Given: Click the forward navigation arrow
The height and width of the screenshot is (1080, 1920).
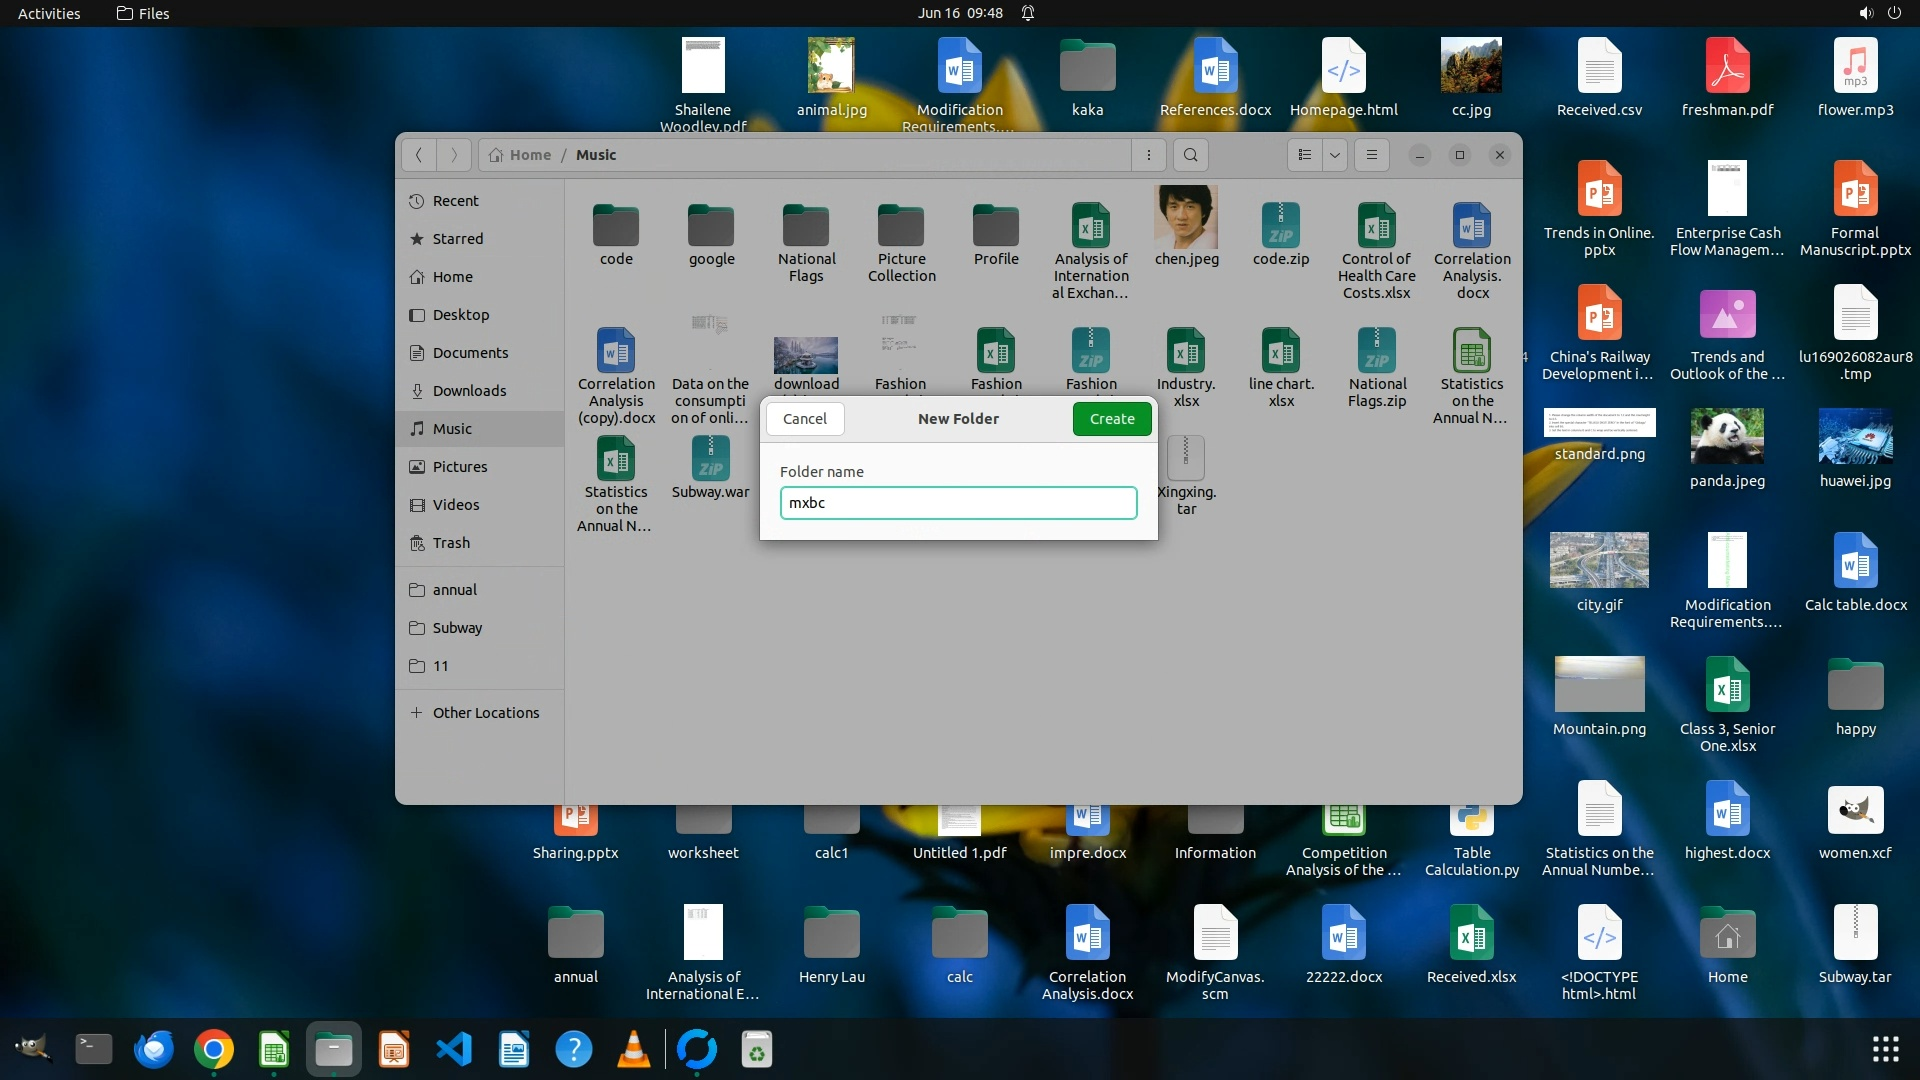Looking at the screenshot, I should click(x=454, y=155).
